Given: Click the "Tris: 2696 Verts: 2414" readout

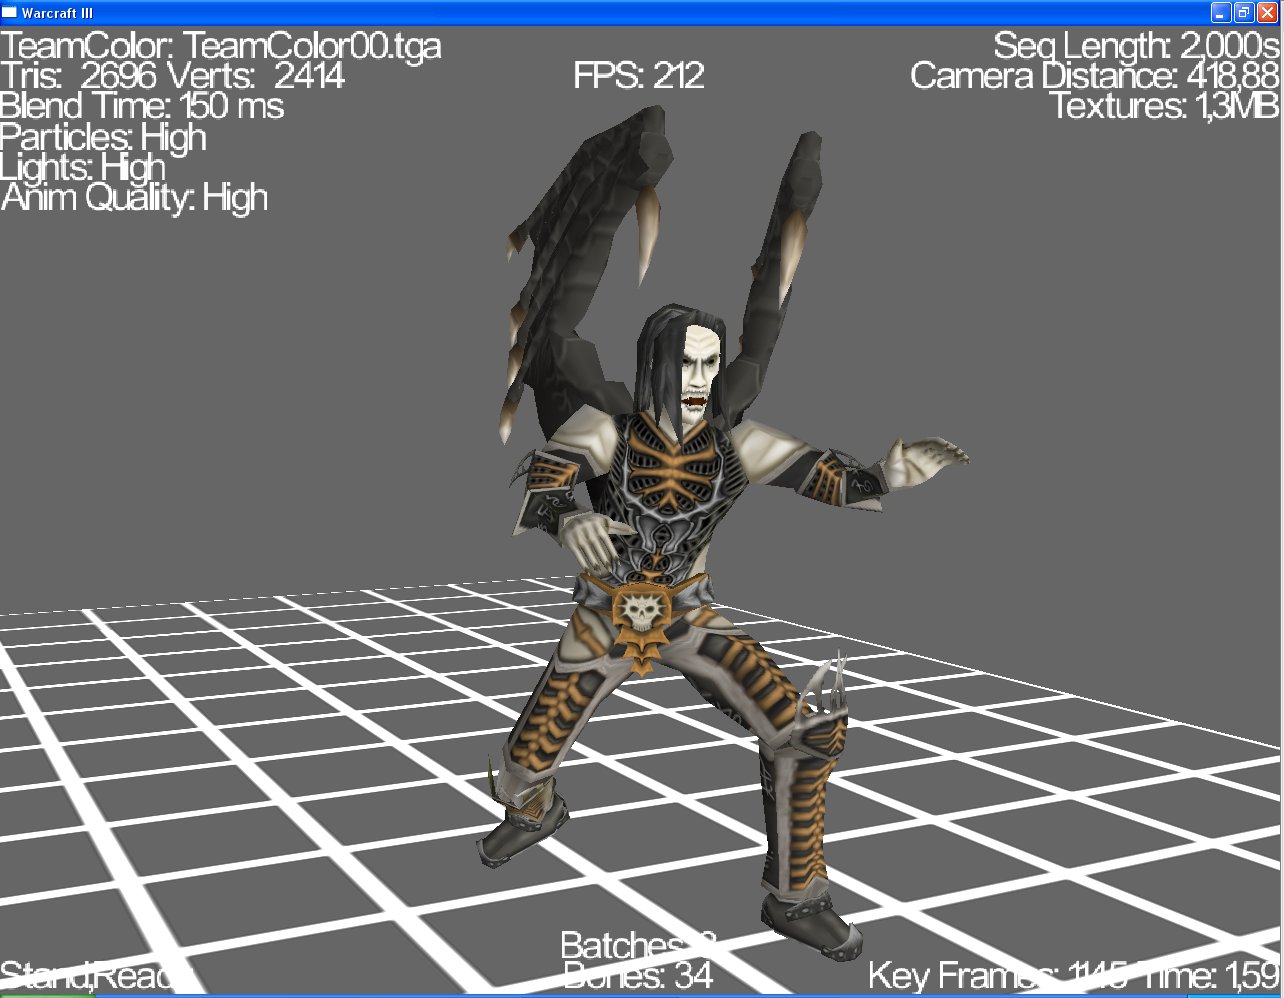Looking at the screenshot, I should click(x=173, y=76).
